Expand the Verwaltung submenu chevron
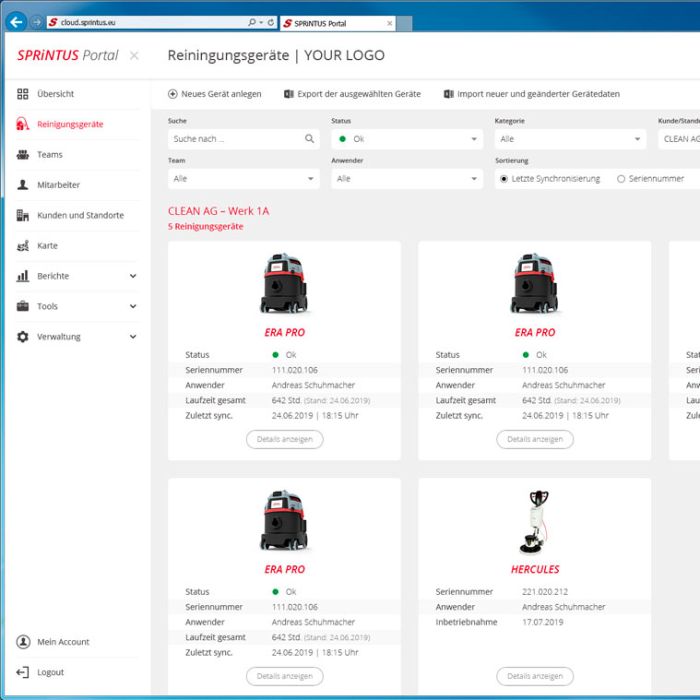This screenshot has width=700, height=700. 133,337
